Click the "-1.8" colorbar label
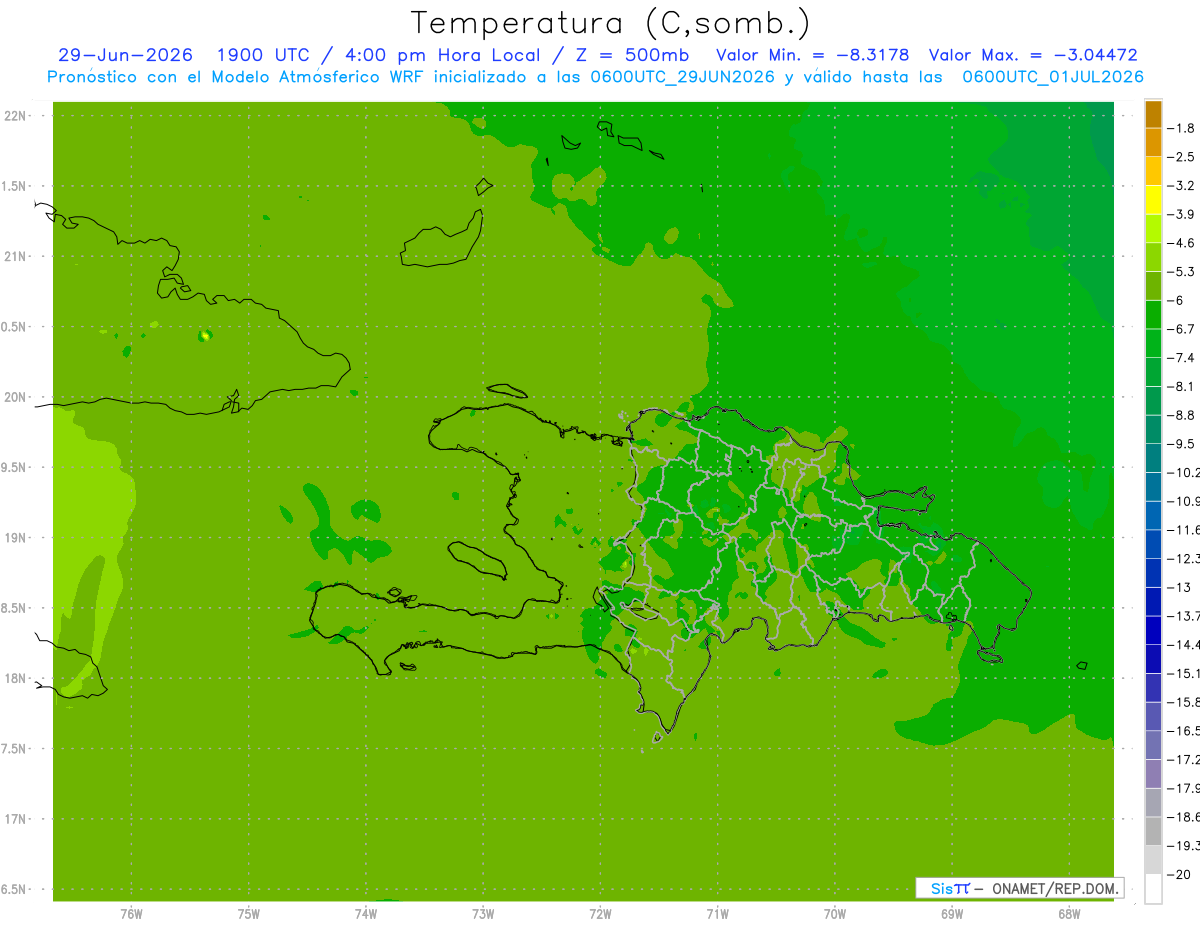 [x=1181, y=128]
